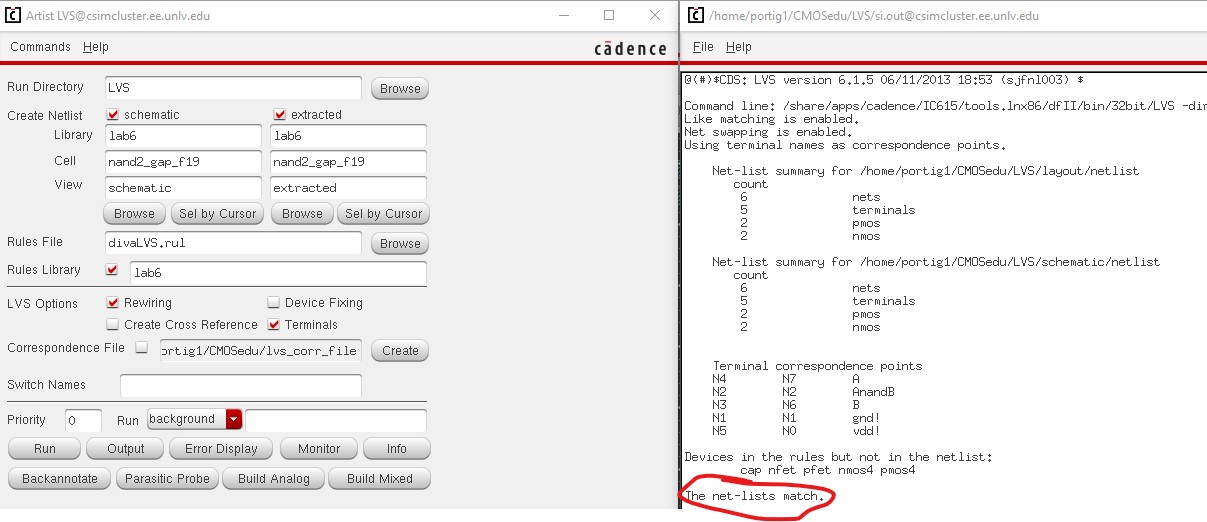Click the schematic Cell field nand2_gap_f19
This screenshot has width=1207, height=522.
point(185,161)
